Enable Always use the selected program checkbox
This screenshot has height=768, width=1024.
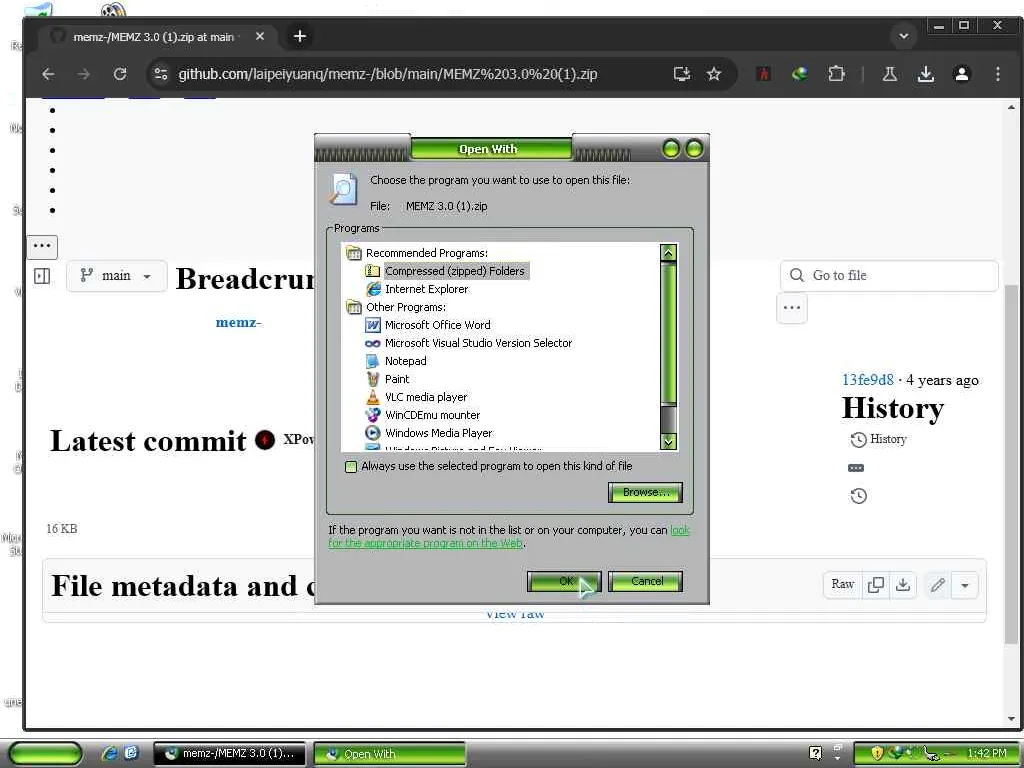tap(351, 466)
